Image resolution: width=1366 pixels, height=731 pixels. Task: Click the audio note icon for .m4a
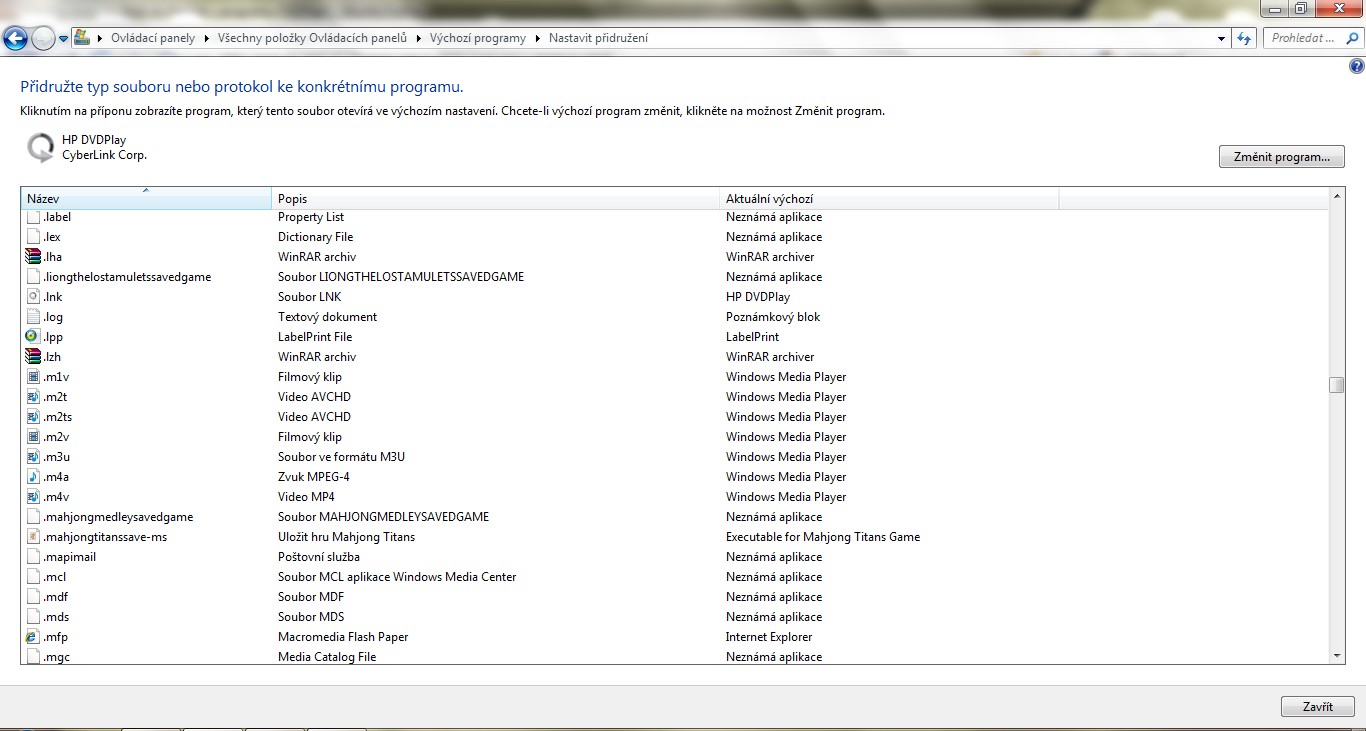[32, 477]
